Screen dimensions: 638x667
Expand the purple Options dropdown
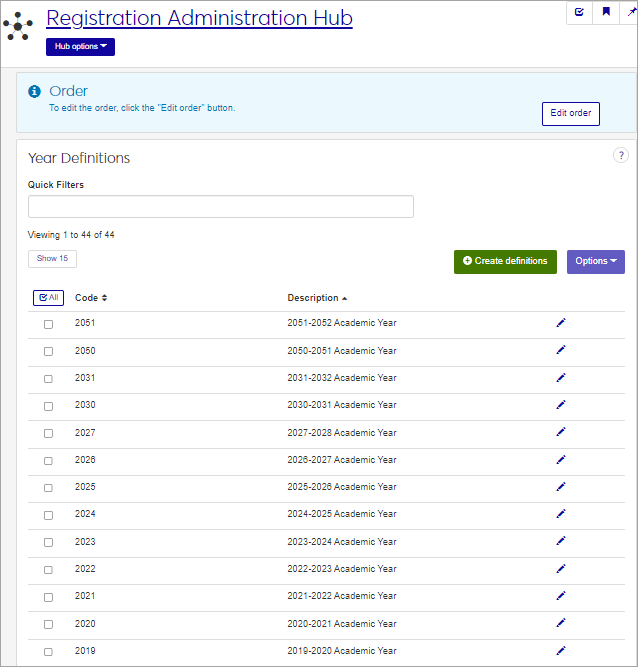pos(595,261)
